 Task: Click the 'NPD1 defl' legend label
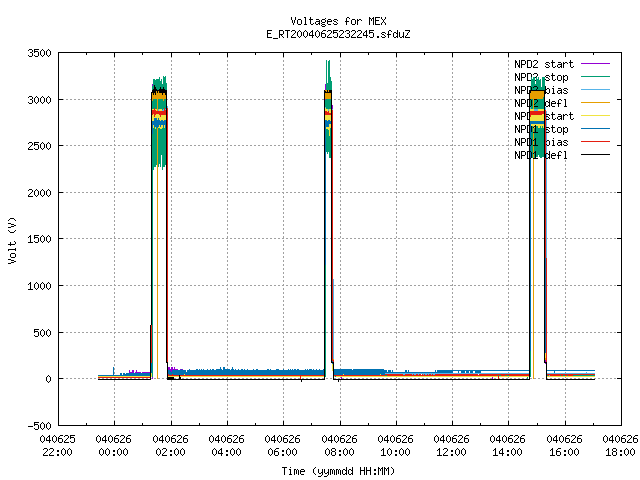click(x=541, y=155)
